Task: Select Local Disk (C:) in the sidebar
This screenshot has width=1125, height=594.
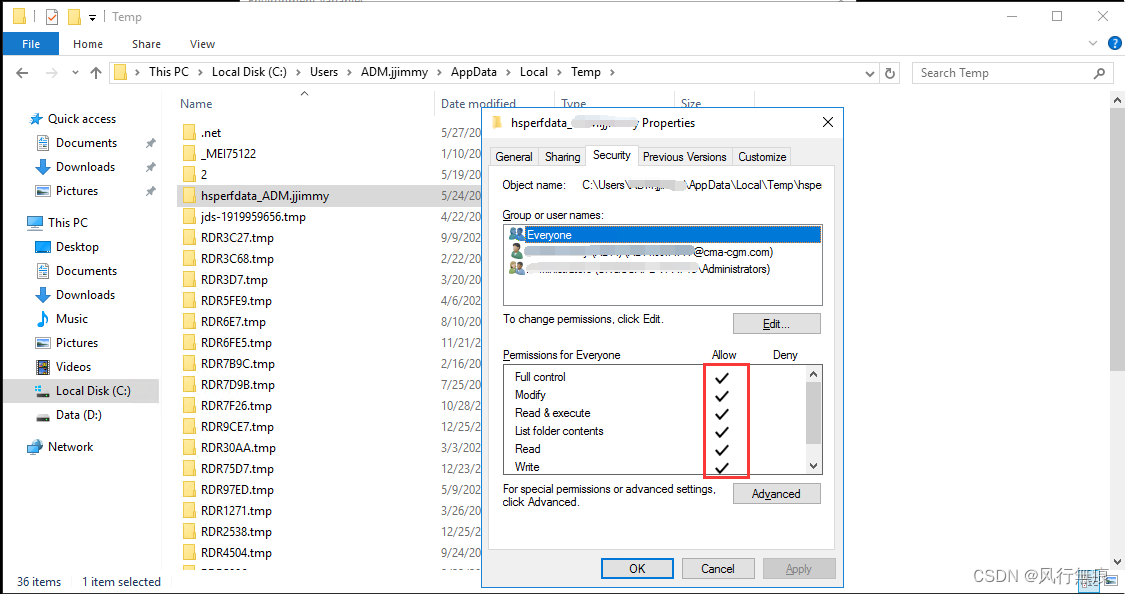Action: [x=94, y=390]
